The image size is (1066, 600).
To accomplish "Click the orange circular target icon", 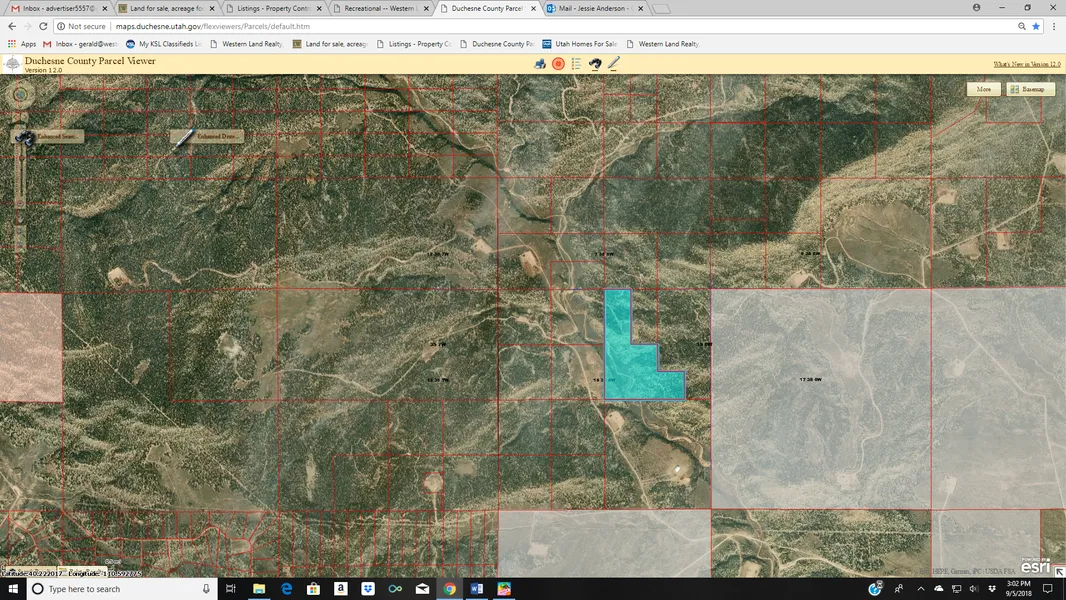I will [558, 64].
